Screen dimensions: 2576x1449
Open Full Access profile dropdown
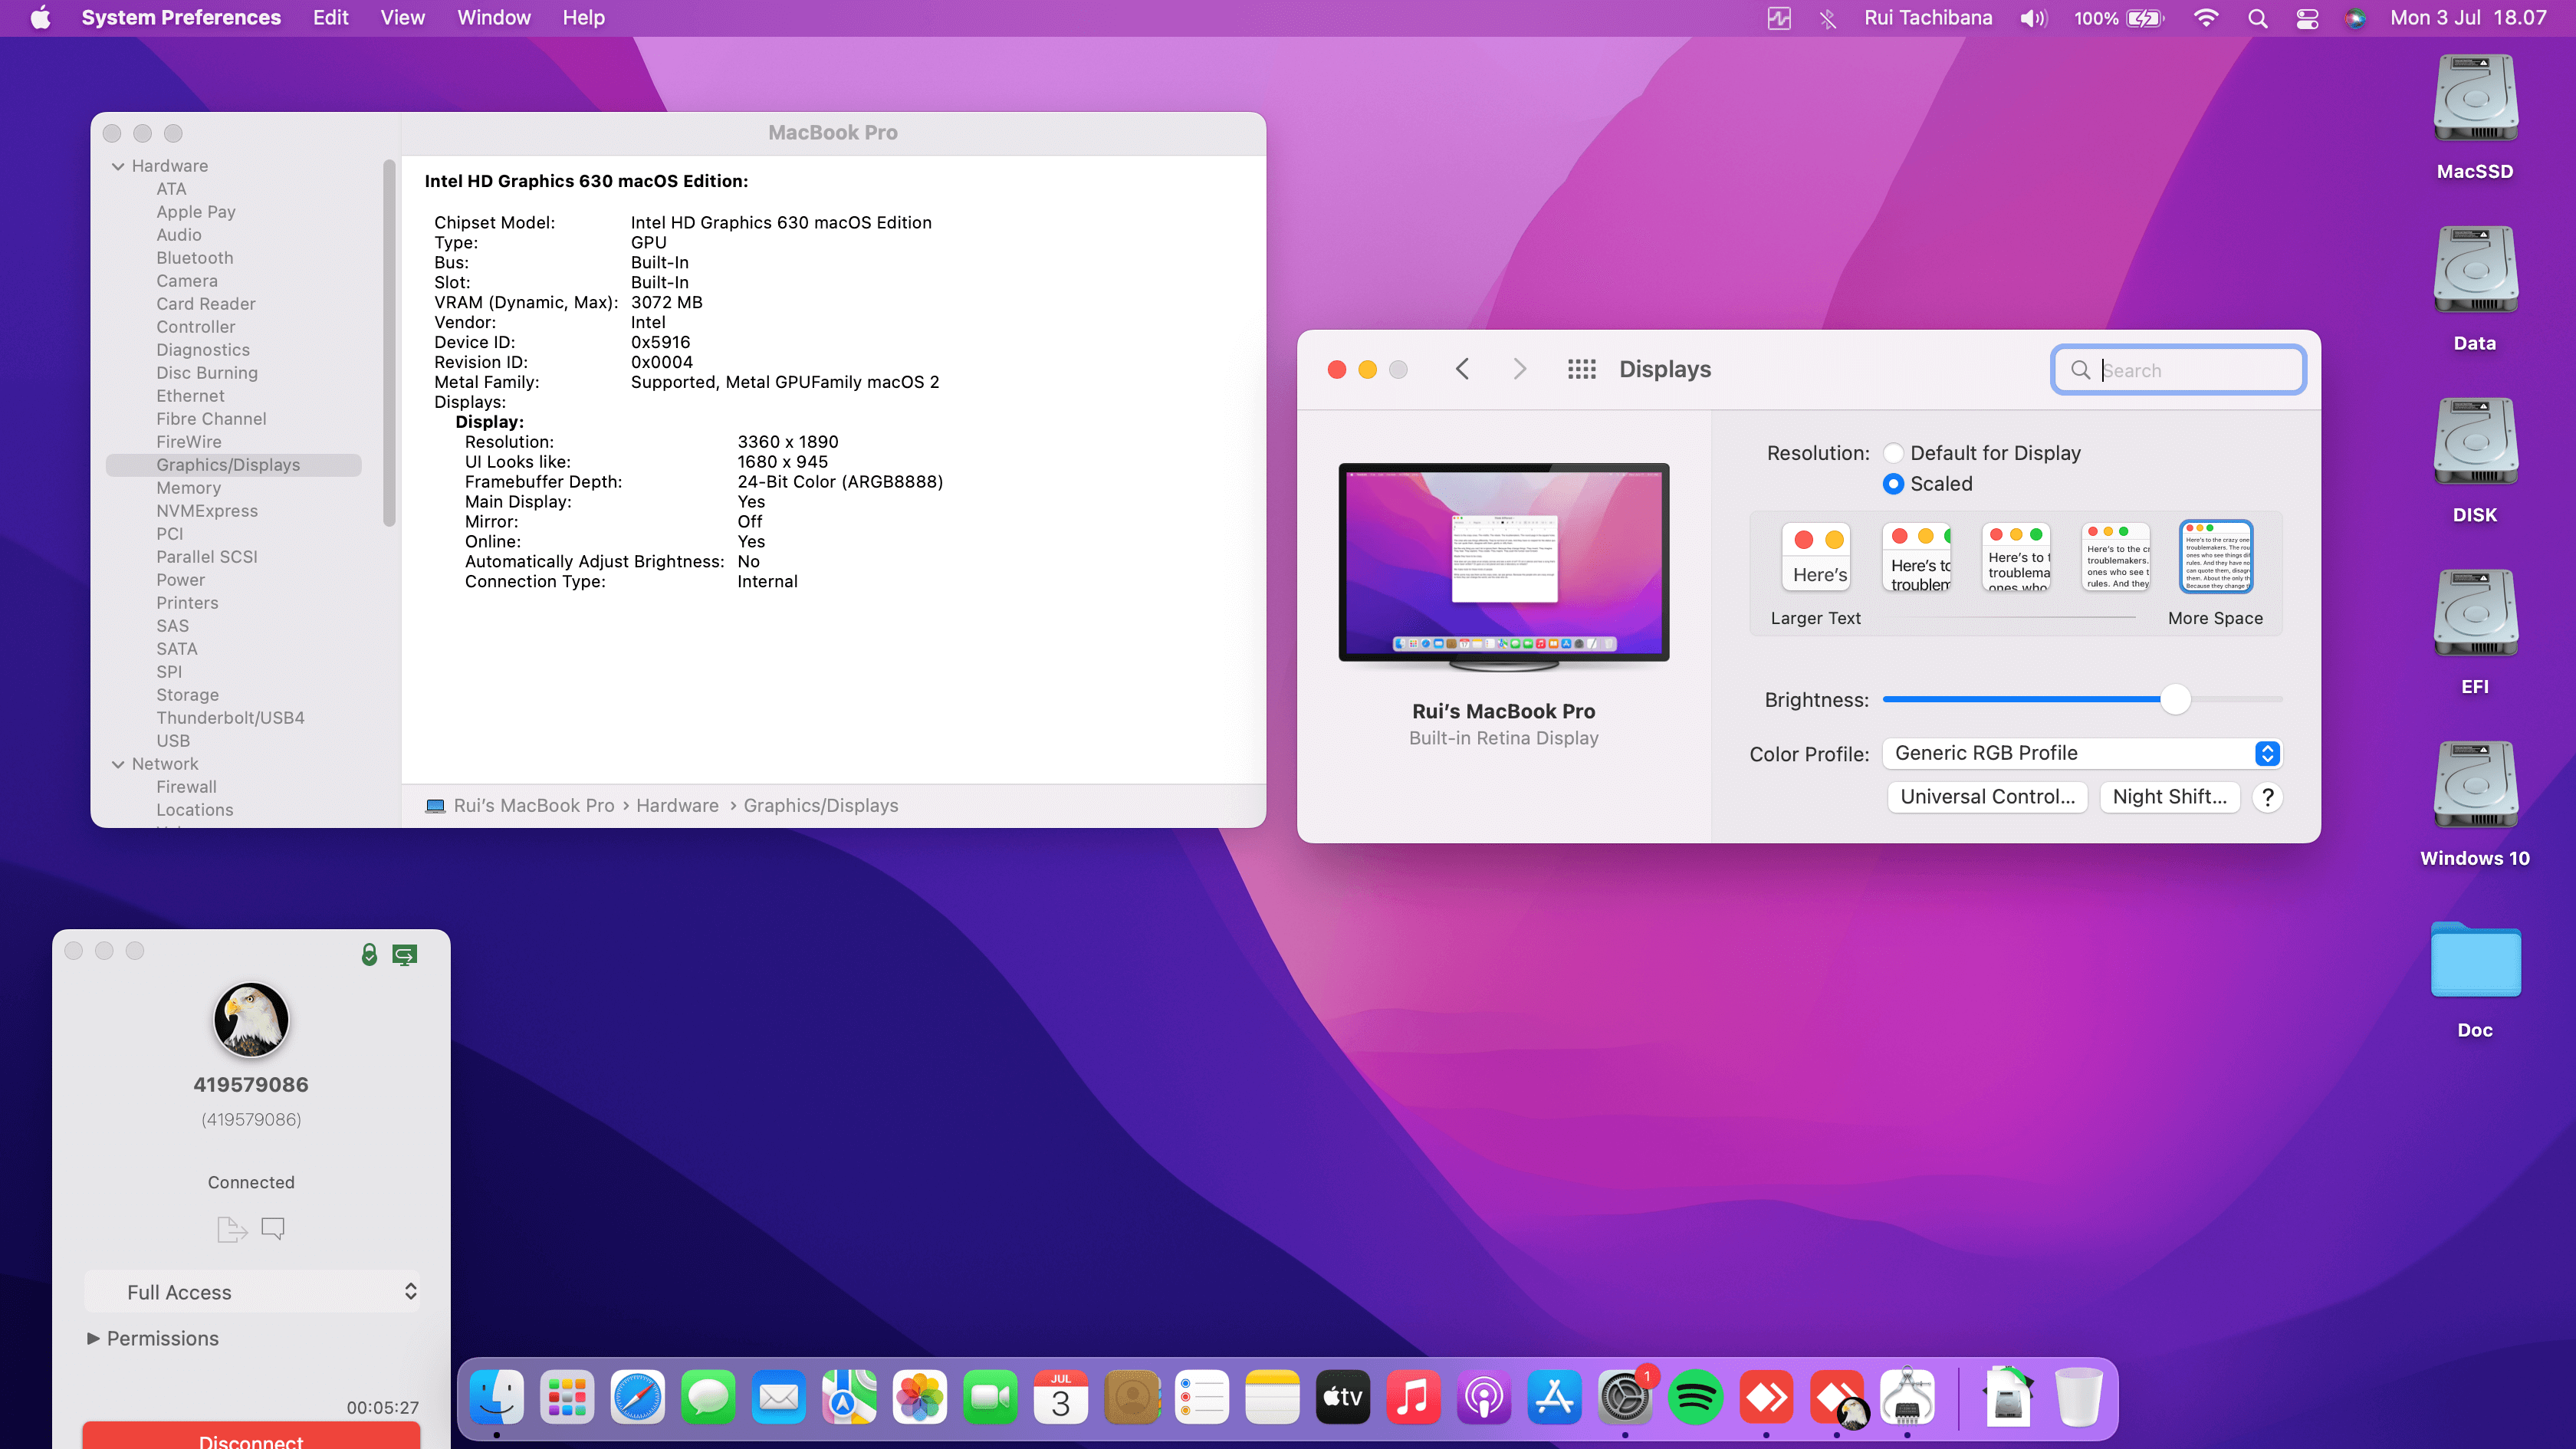coord(252,1292)
